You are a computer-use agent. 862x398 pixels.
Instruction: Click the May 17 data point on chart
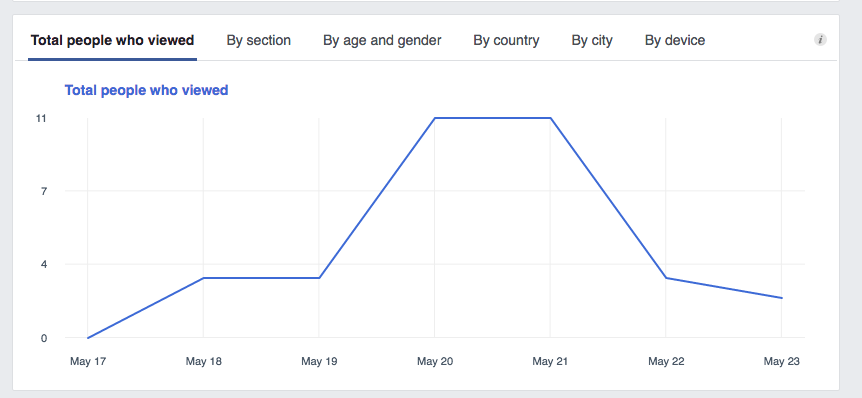[x=88, y=338]
